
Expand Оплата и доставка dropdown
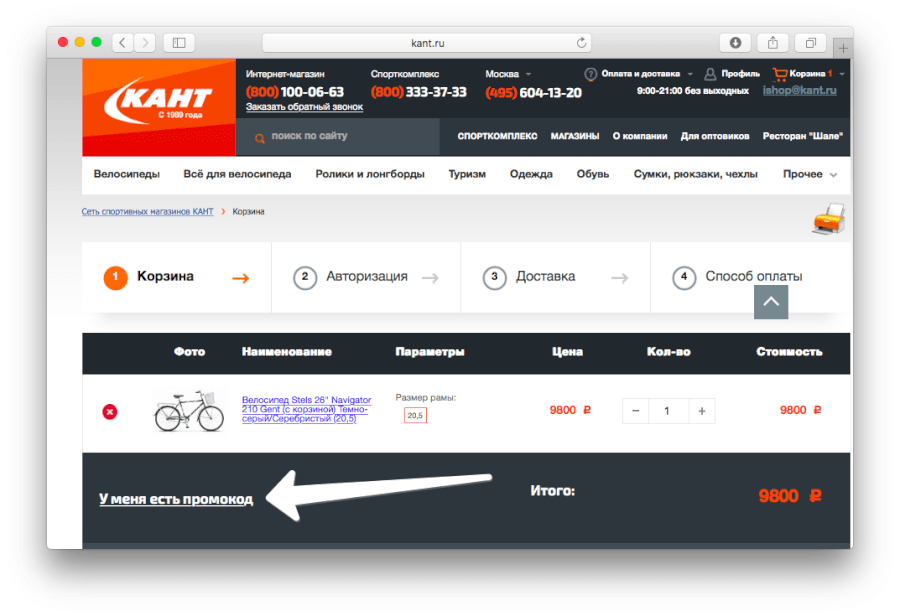[x=689, y=74]
